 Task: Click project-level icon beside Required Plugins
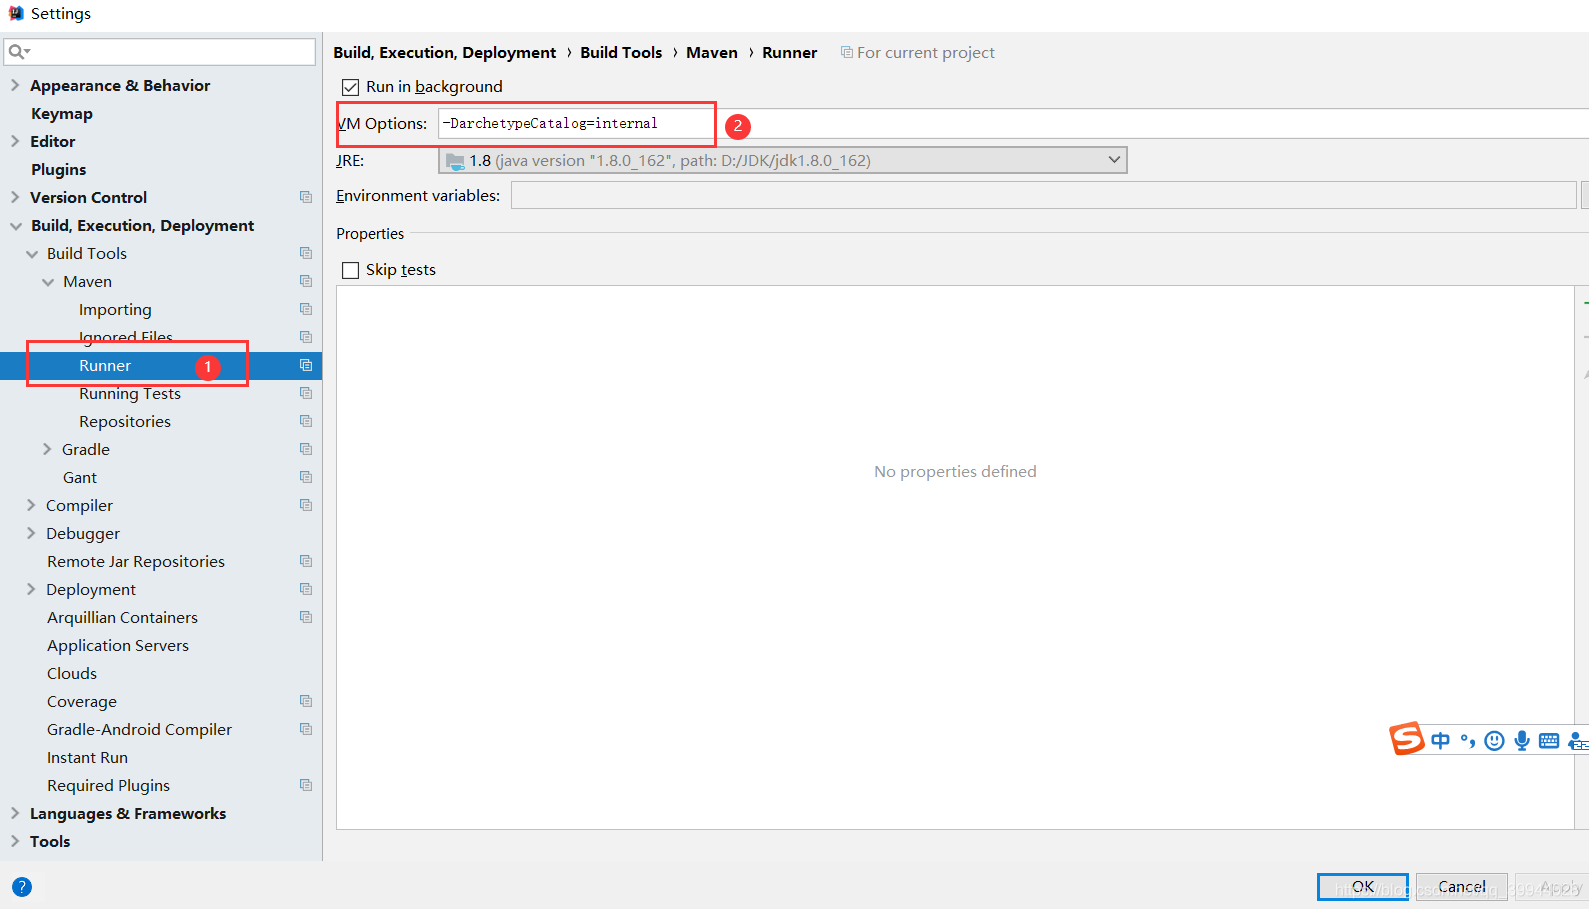306,785
